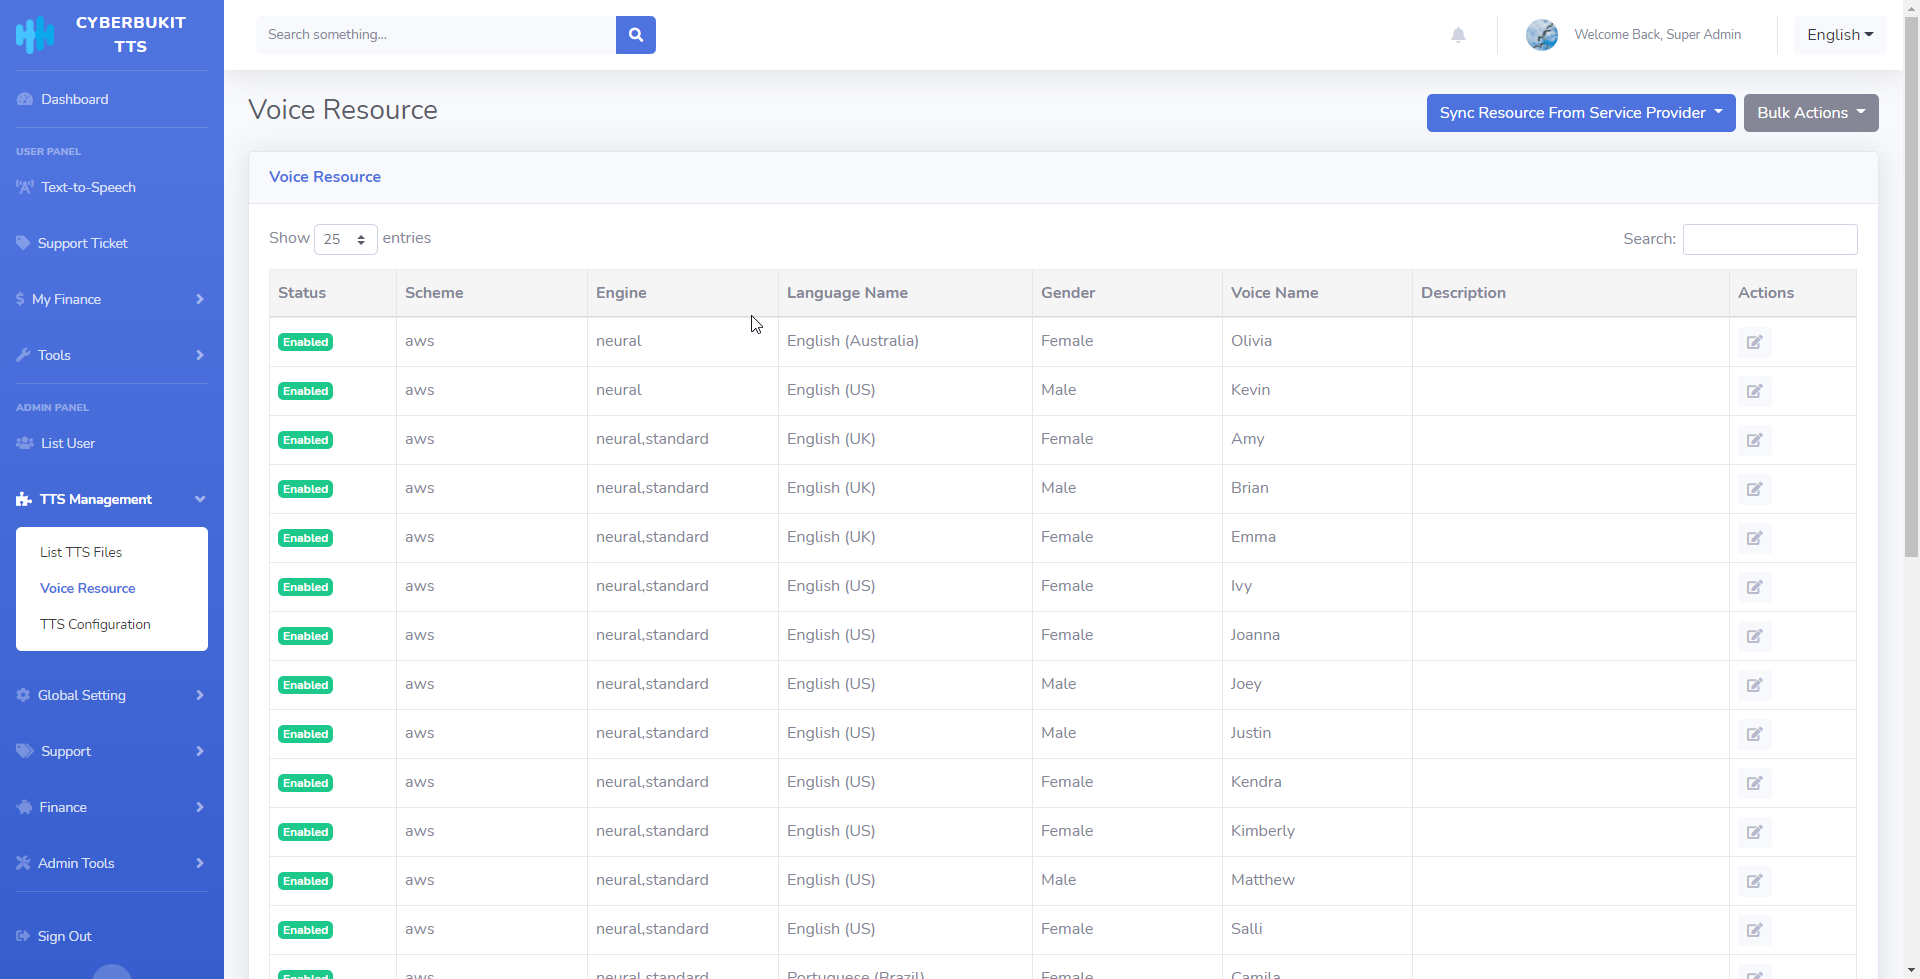Go to List TTS Files
Screen dimensions: 1920x979
click(x=81, y=552)
